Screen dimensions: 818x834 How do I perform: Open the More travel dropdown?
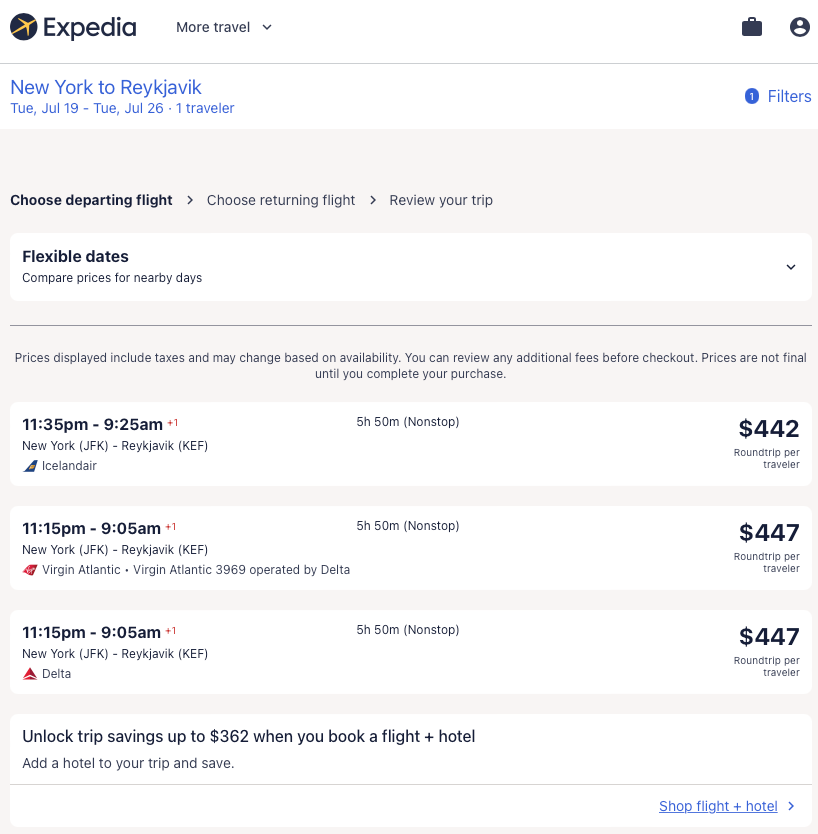pyautogui.click(x=224, y=27)
